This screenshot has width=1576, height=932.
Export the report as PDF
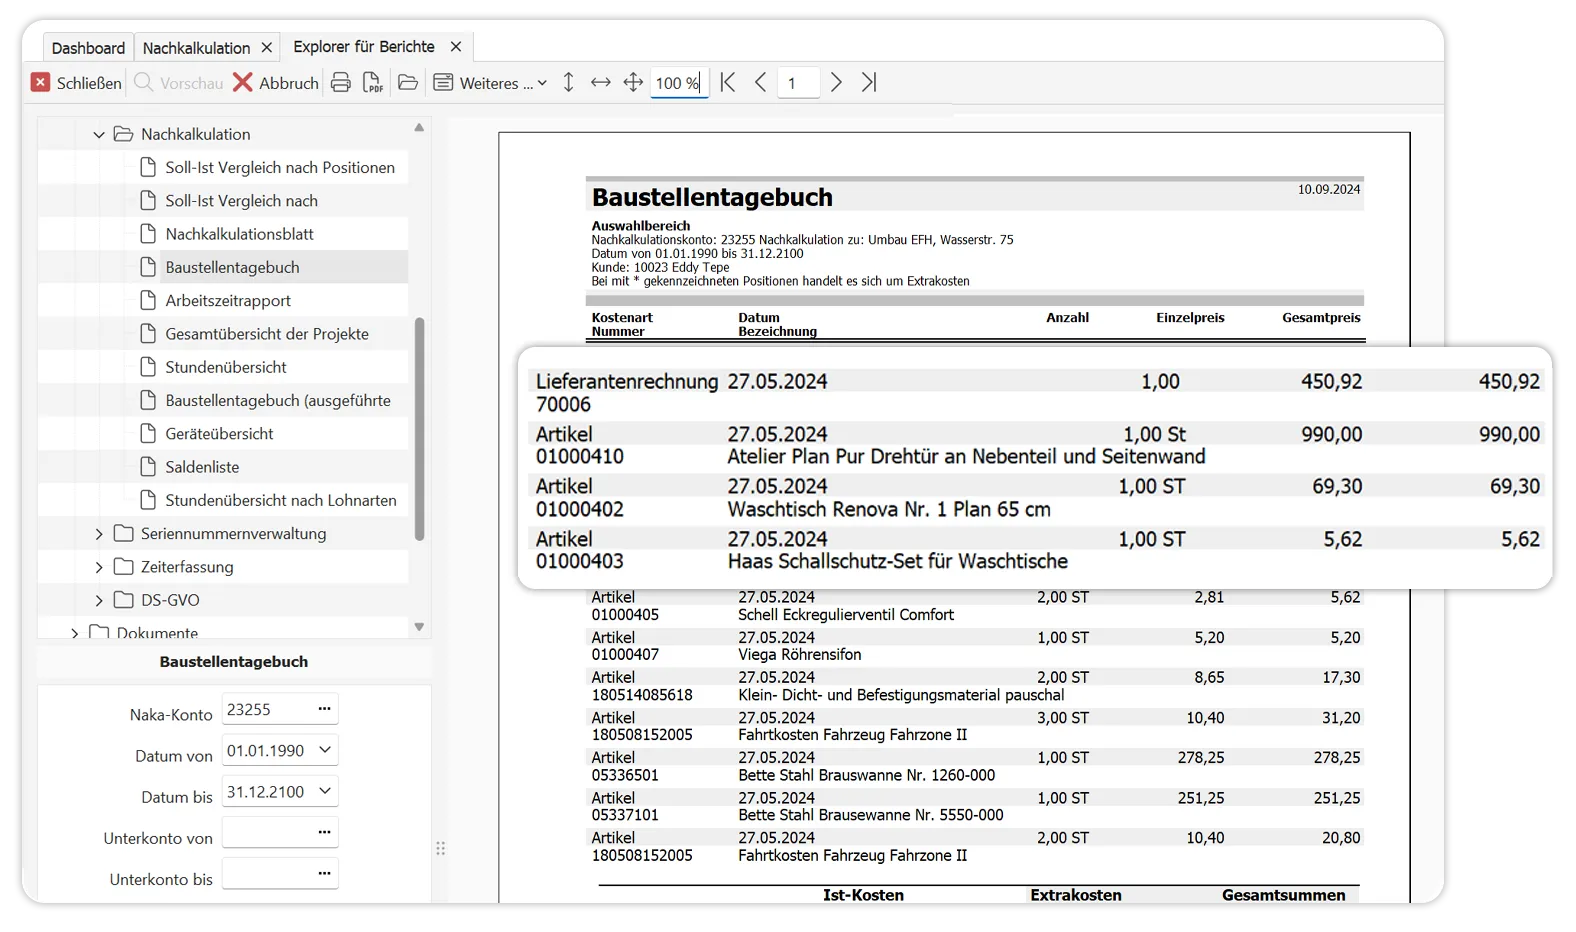coord(372,83)
